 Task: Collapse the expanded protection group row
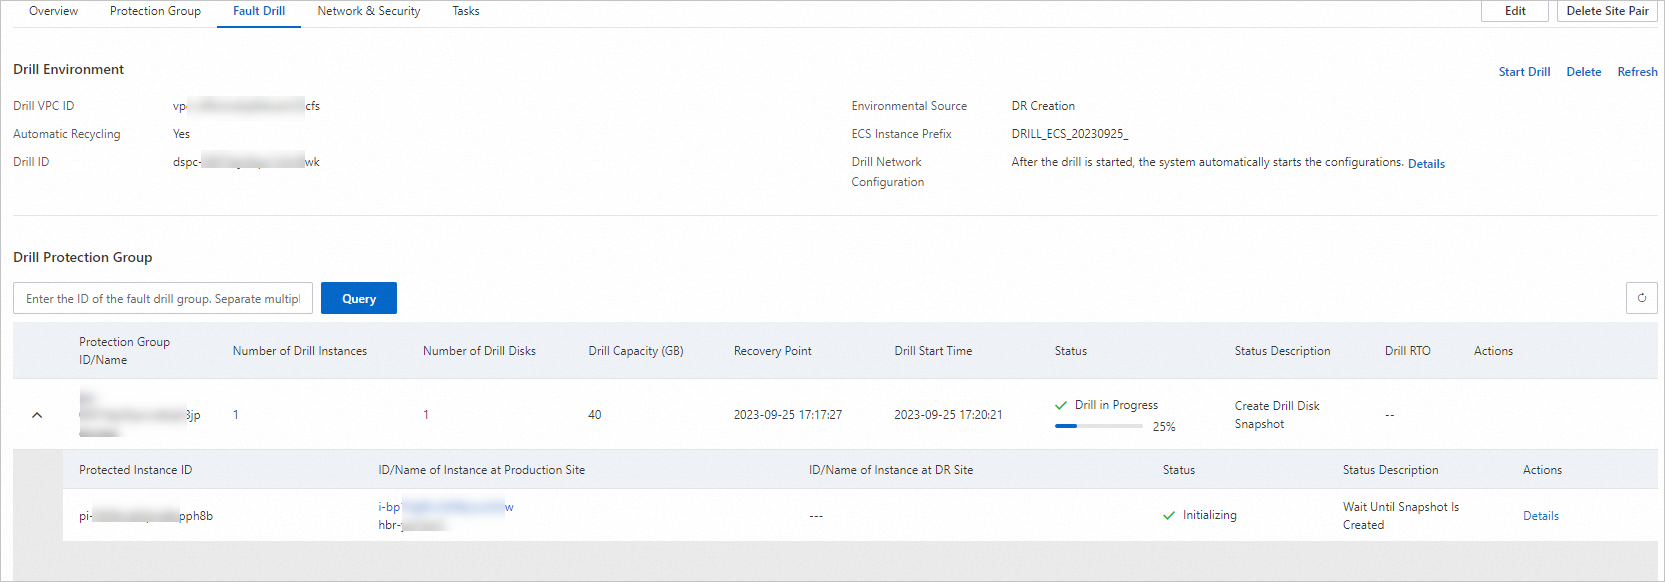coord(37,415)
